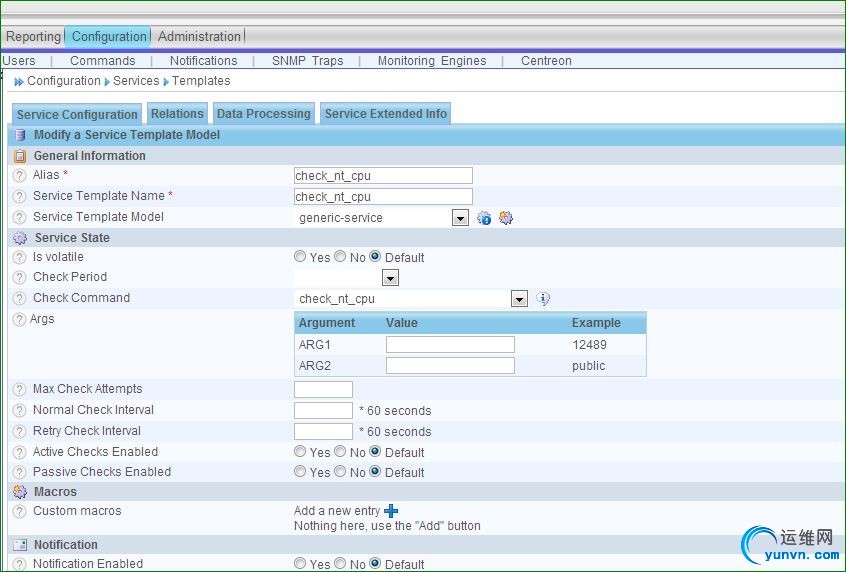Image resolution: width=846 pixels, height=572 pixels.
Task: Open the Monitoring Engines submenu
Action: [x=432, y=61]
